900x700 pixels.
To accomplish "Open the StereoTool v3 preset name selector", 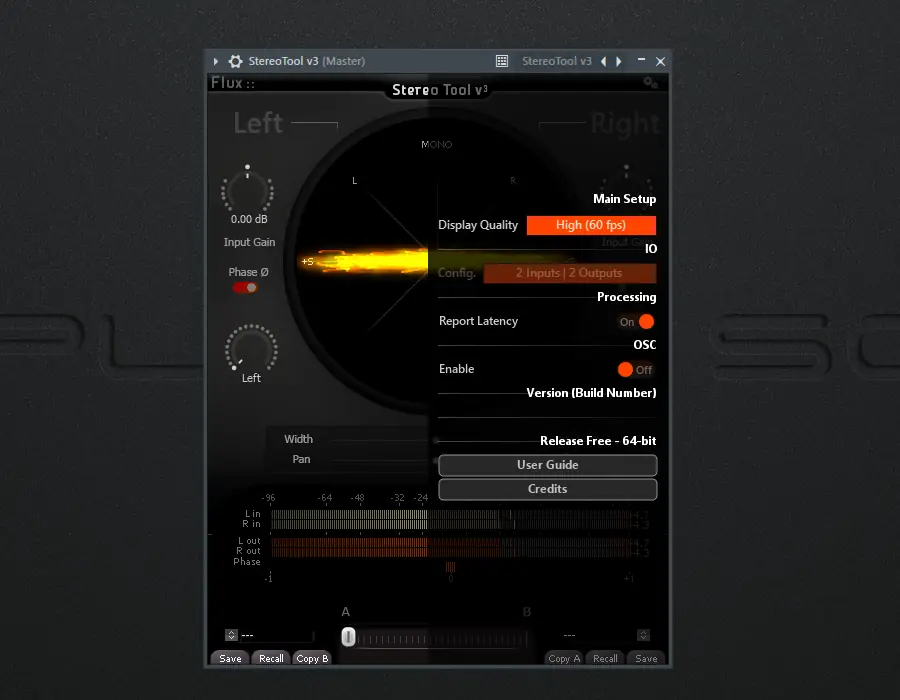I will [556, 61].
